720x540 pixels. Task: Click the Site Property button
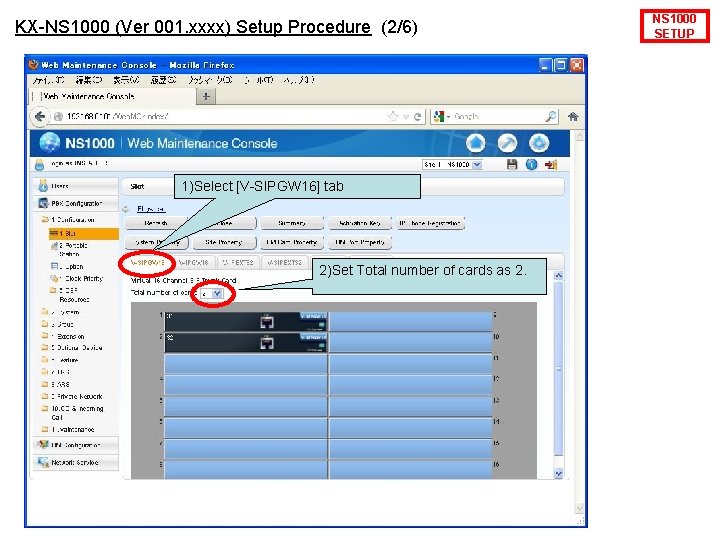click(224, 242)
